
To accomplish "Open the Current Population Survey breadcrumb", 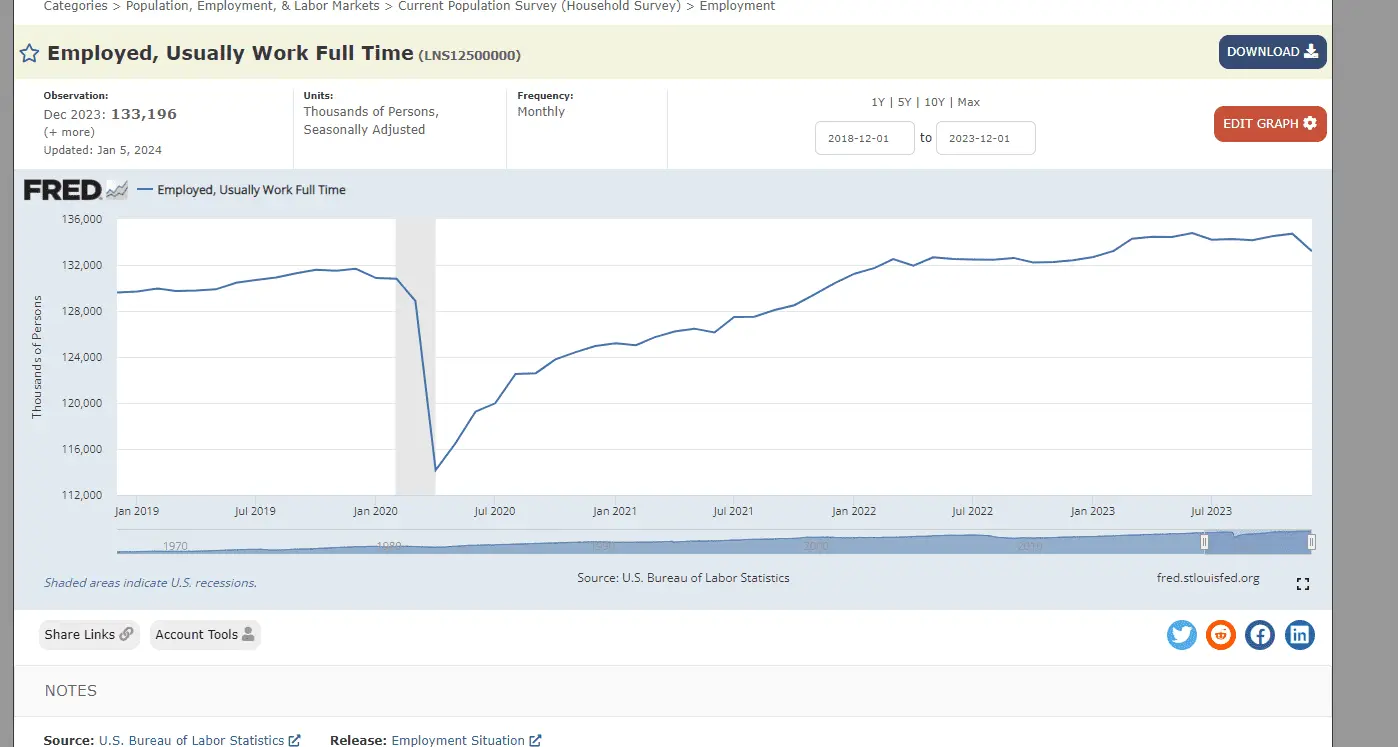I will pyautogui.click(x=539, y=6).
